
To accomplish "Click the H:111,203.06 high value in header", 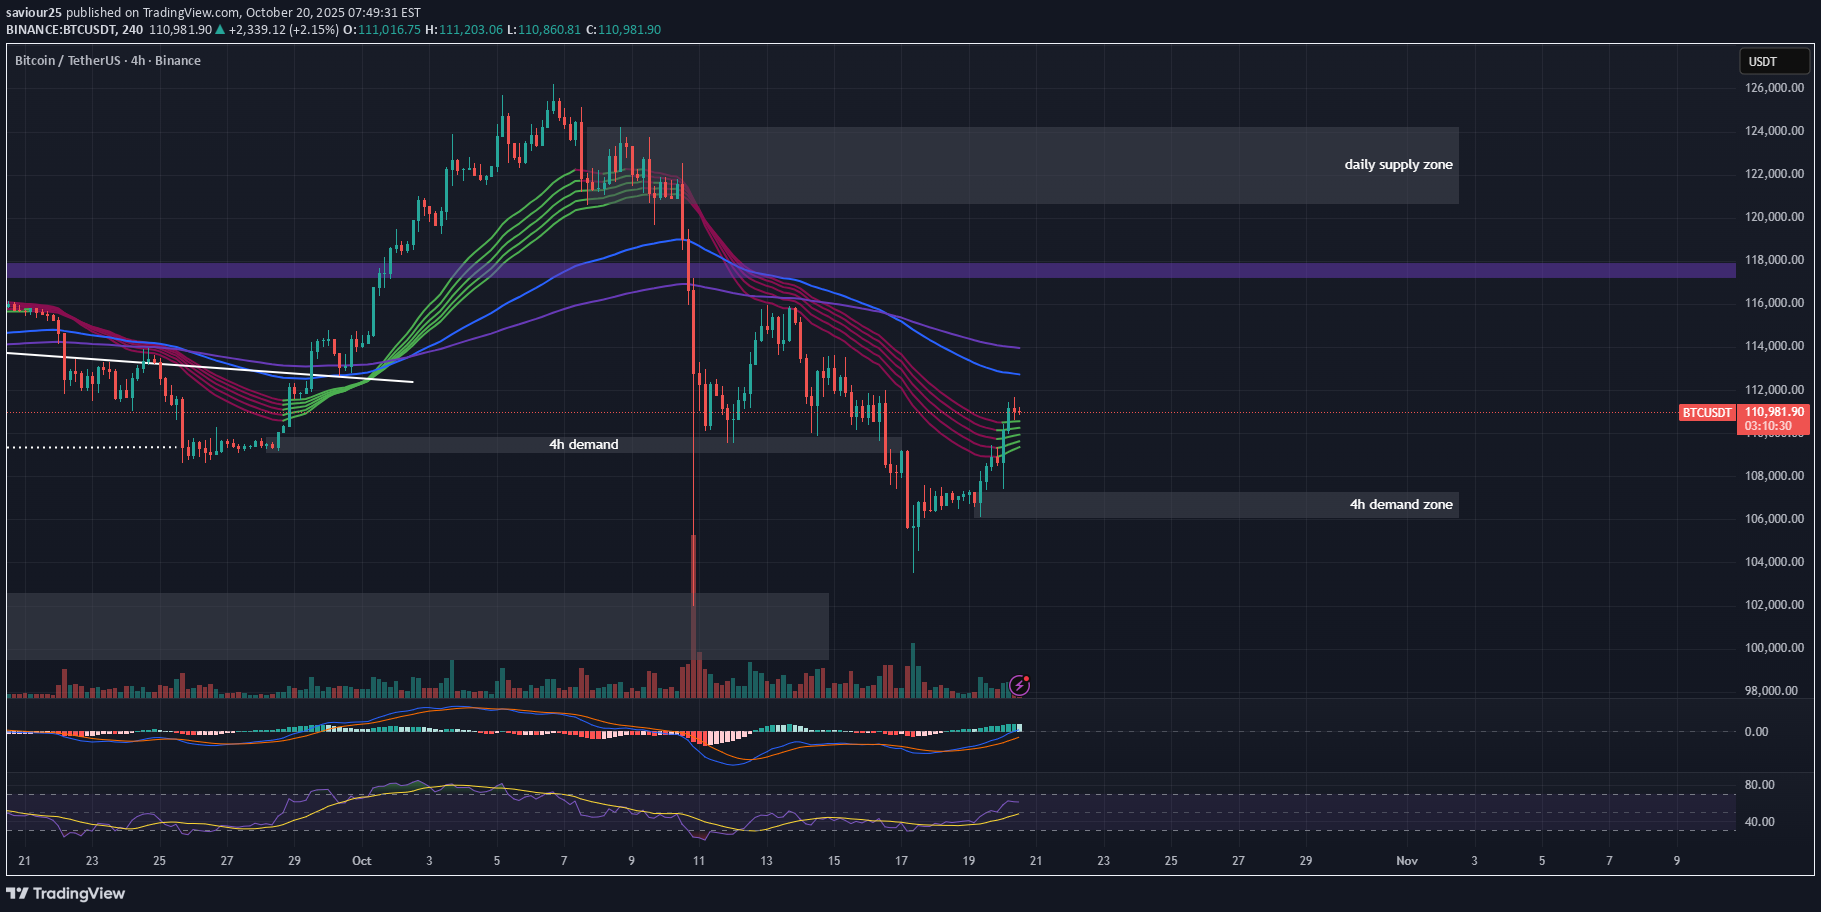I will pos(464,30).
